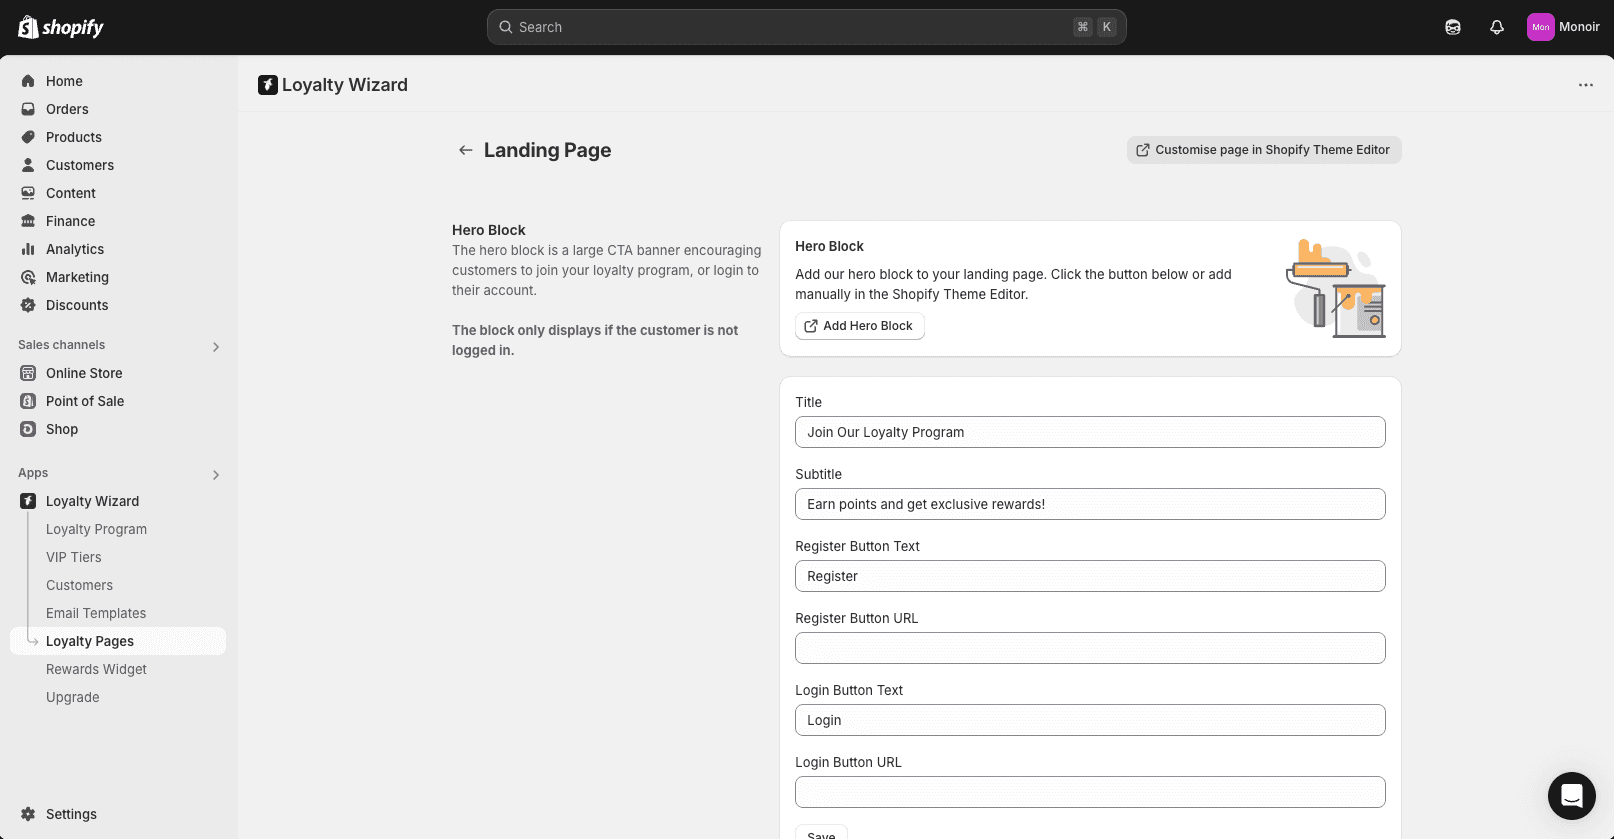
Task: Click Customise page in Shopify Theme Editor
Action: pos(1264,150)
